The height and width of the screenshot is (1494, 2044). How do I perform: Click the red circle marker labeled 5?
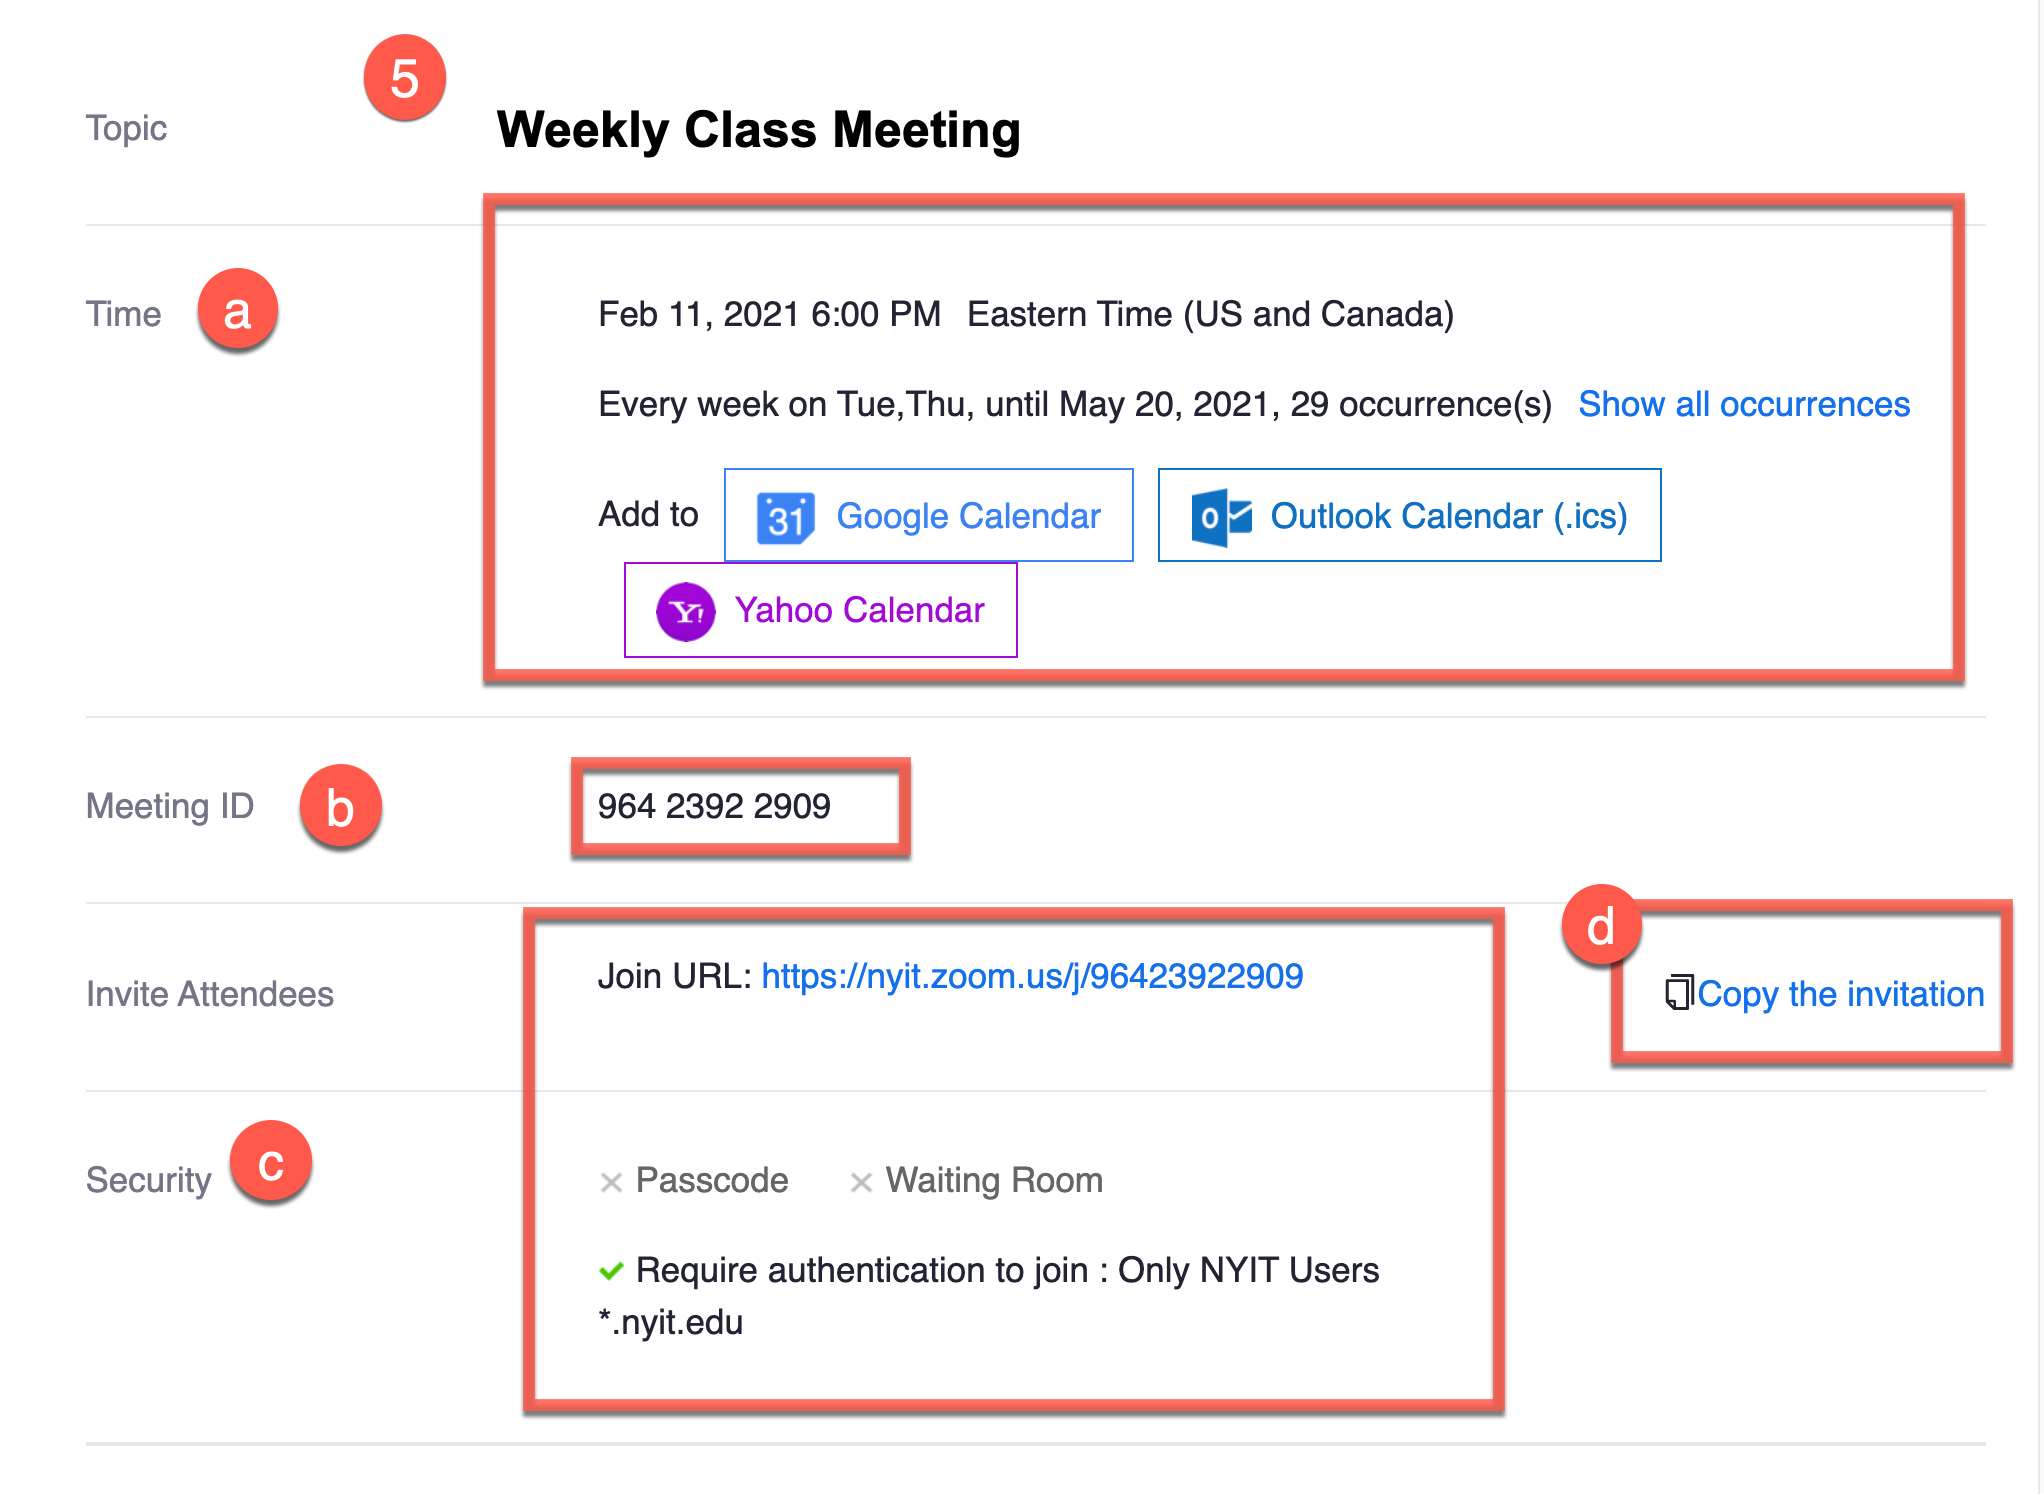click(404, 78)
